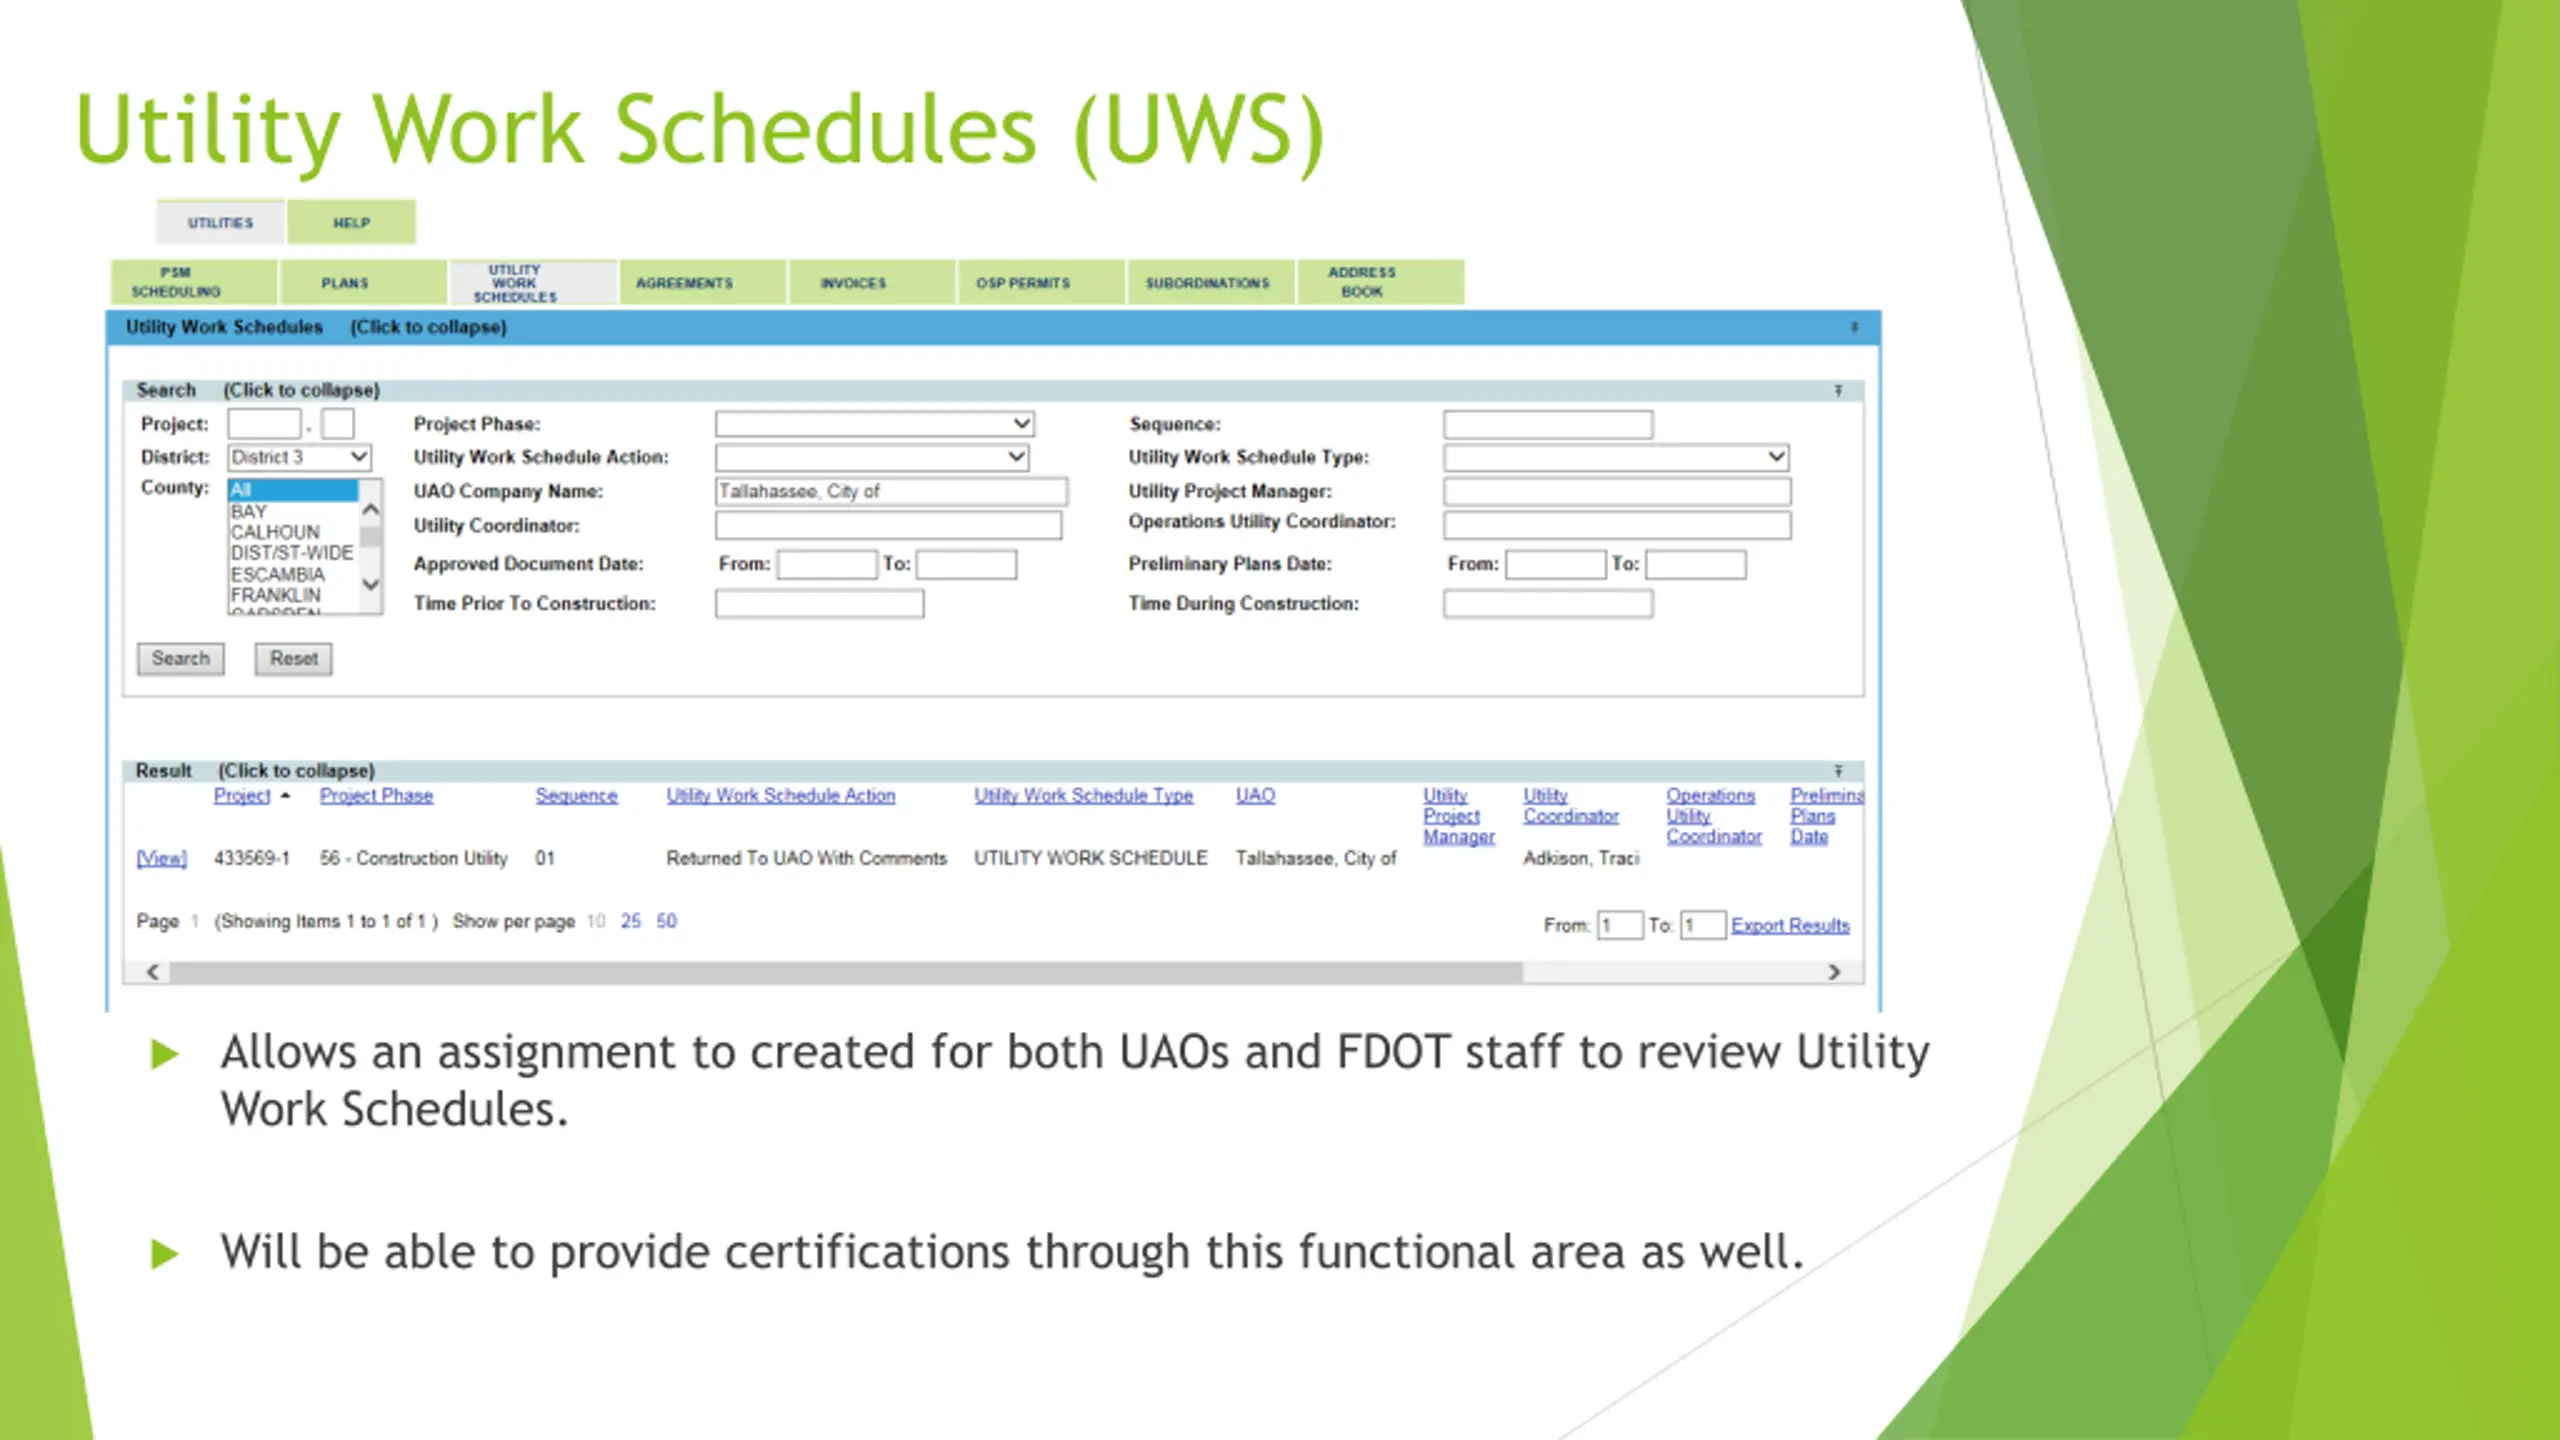Screen dimensions: 2560x1440
Task: Sort by Sequence column header
Action: 576,795
